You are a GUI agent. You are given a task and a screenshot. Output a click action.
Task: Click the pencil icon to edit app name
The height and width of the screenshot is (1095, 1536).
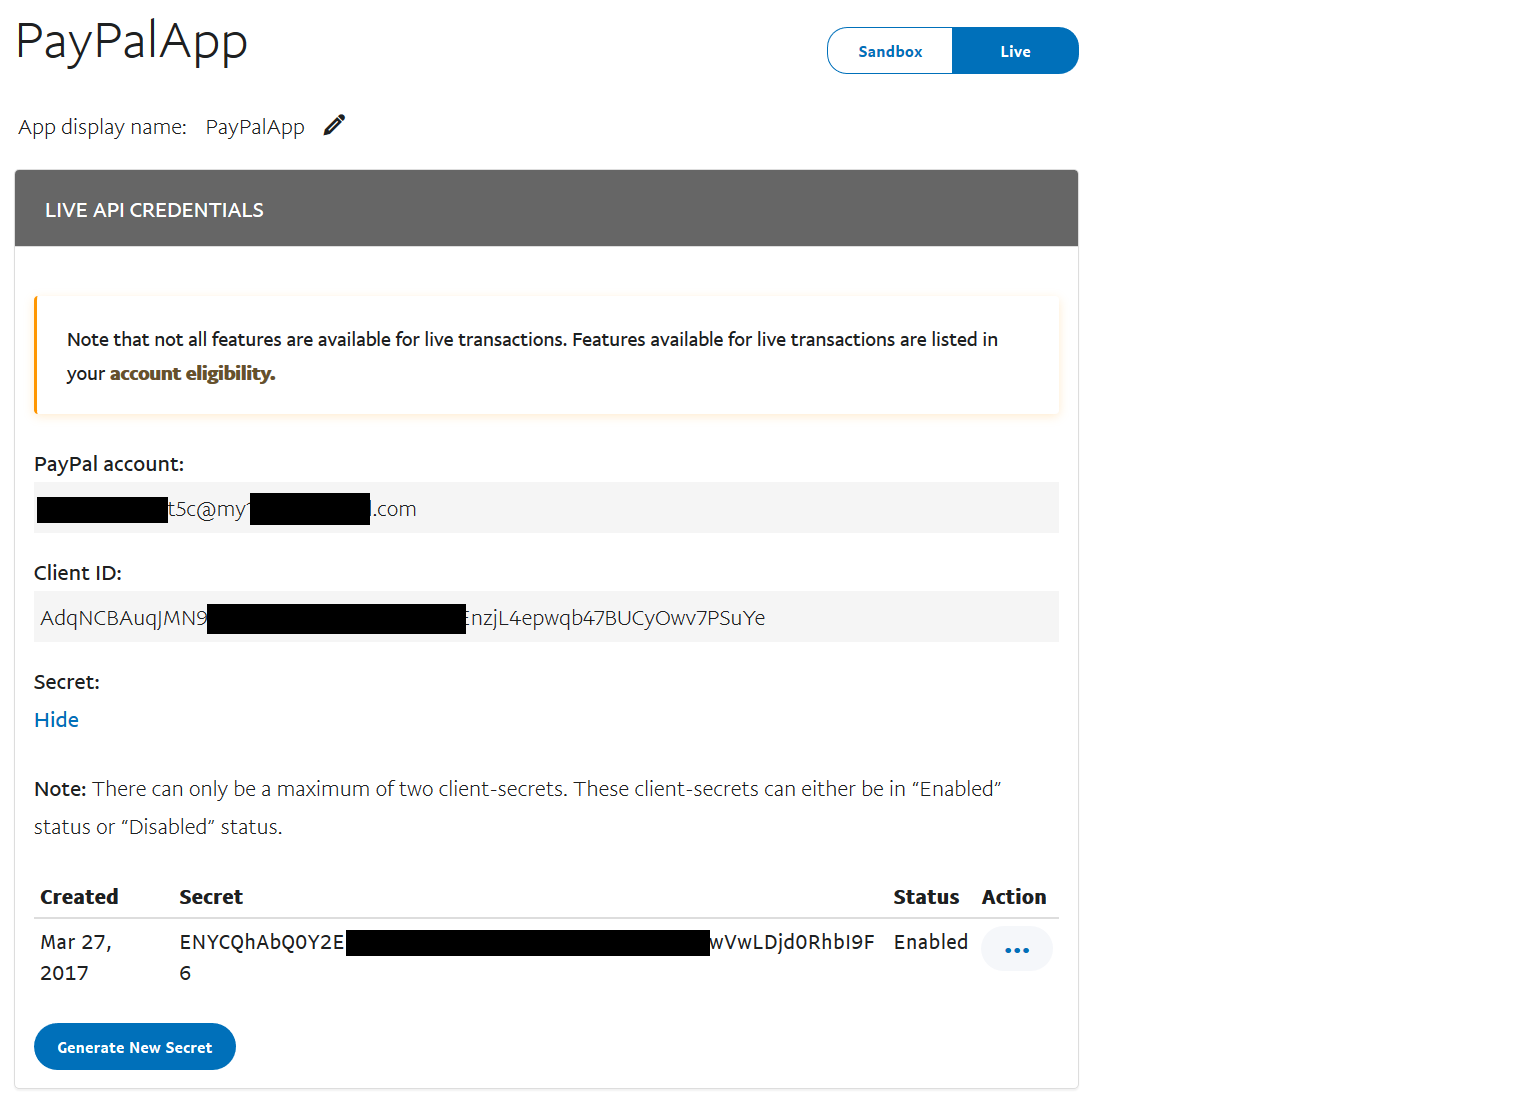[x=334, y=125]
